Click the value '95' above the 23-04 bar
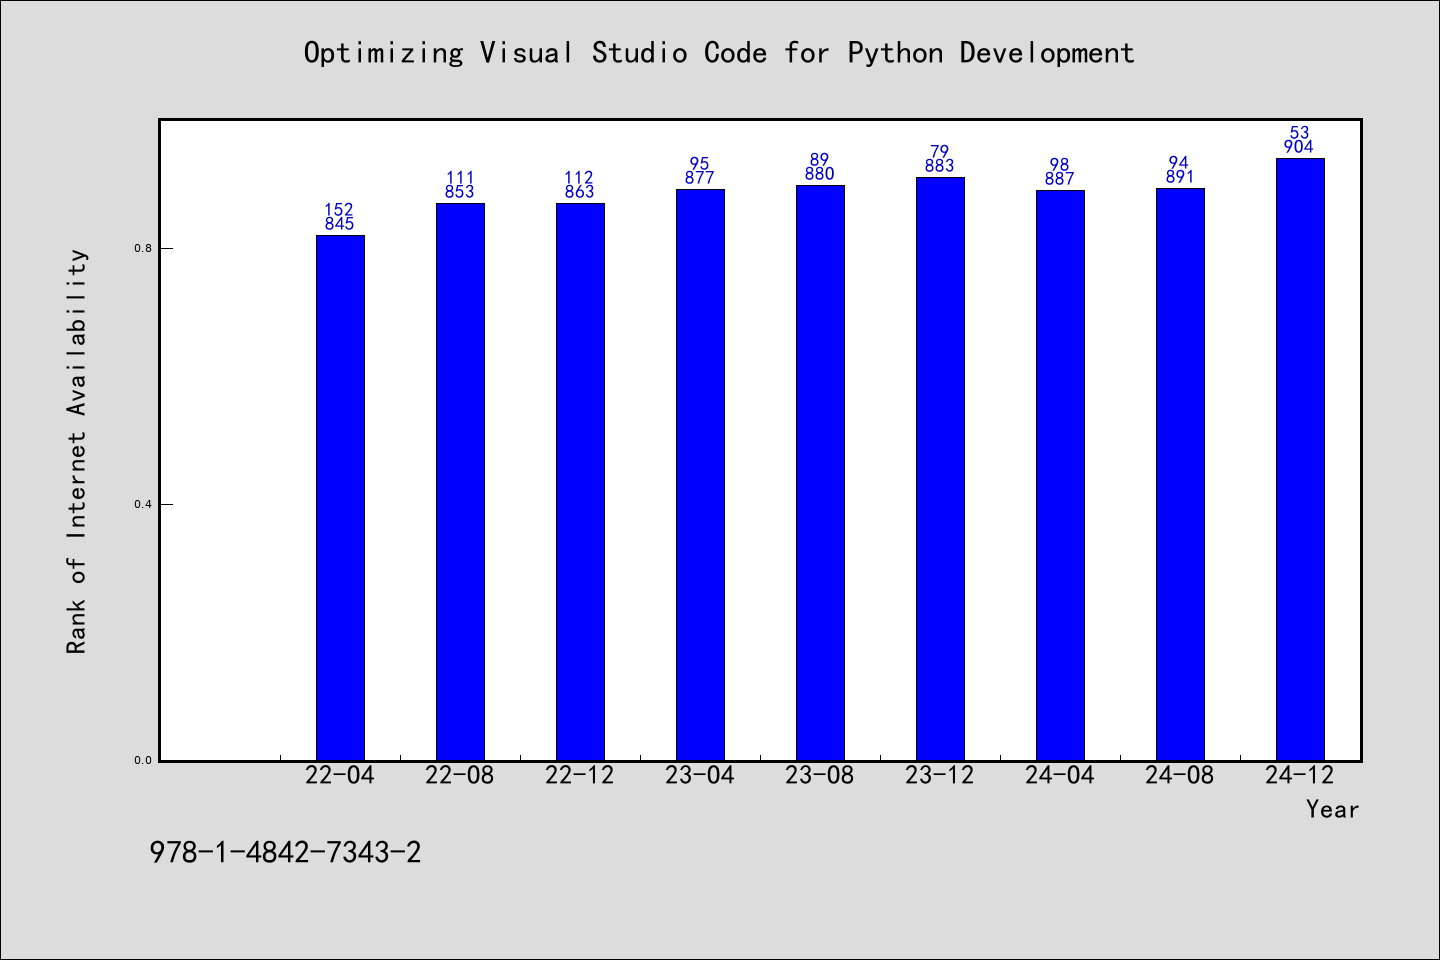Image resolution: width=1440 pixels, height=960 pixels. pos(700,164)
